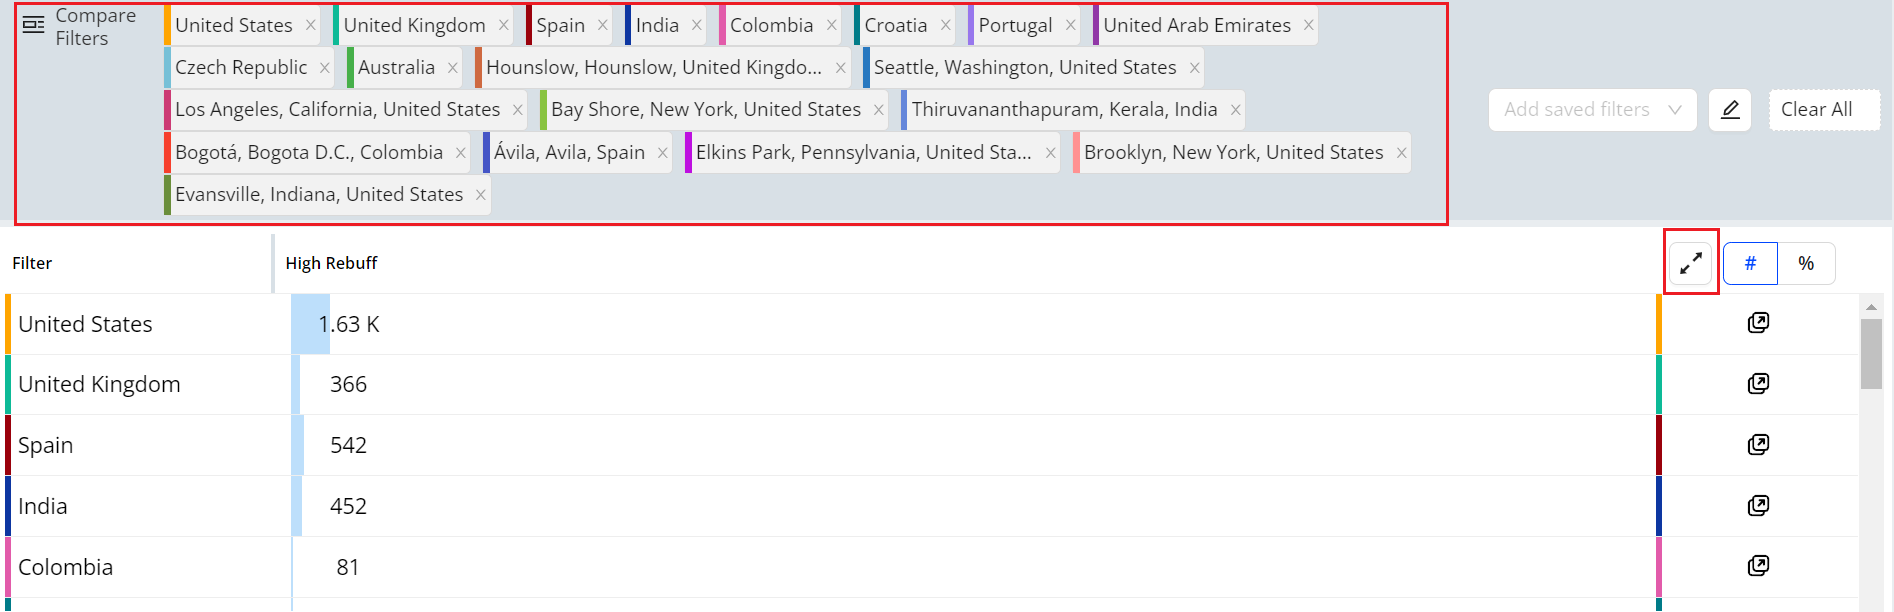Remove the Croatia filter chip
Viewport: 1894px width, 612px height.
(946, 26)
